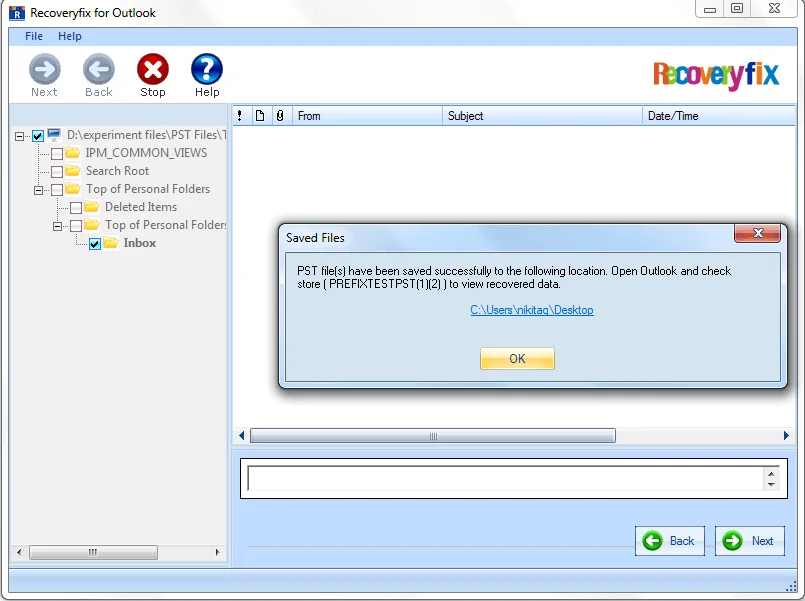
Task: Collapse the PST file root tree node
Action: tap(20, 137)
